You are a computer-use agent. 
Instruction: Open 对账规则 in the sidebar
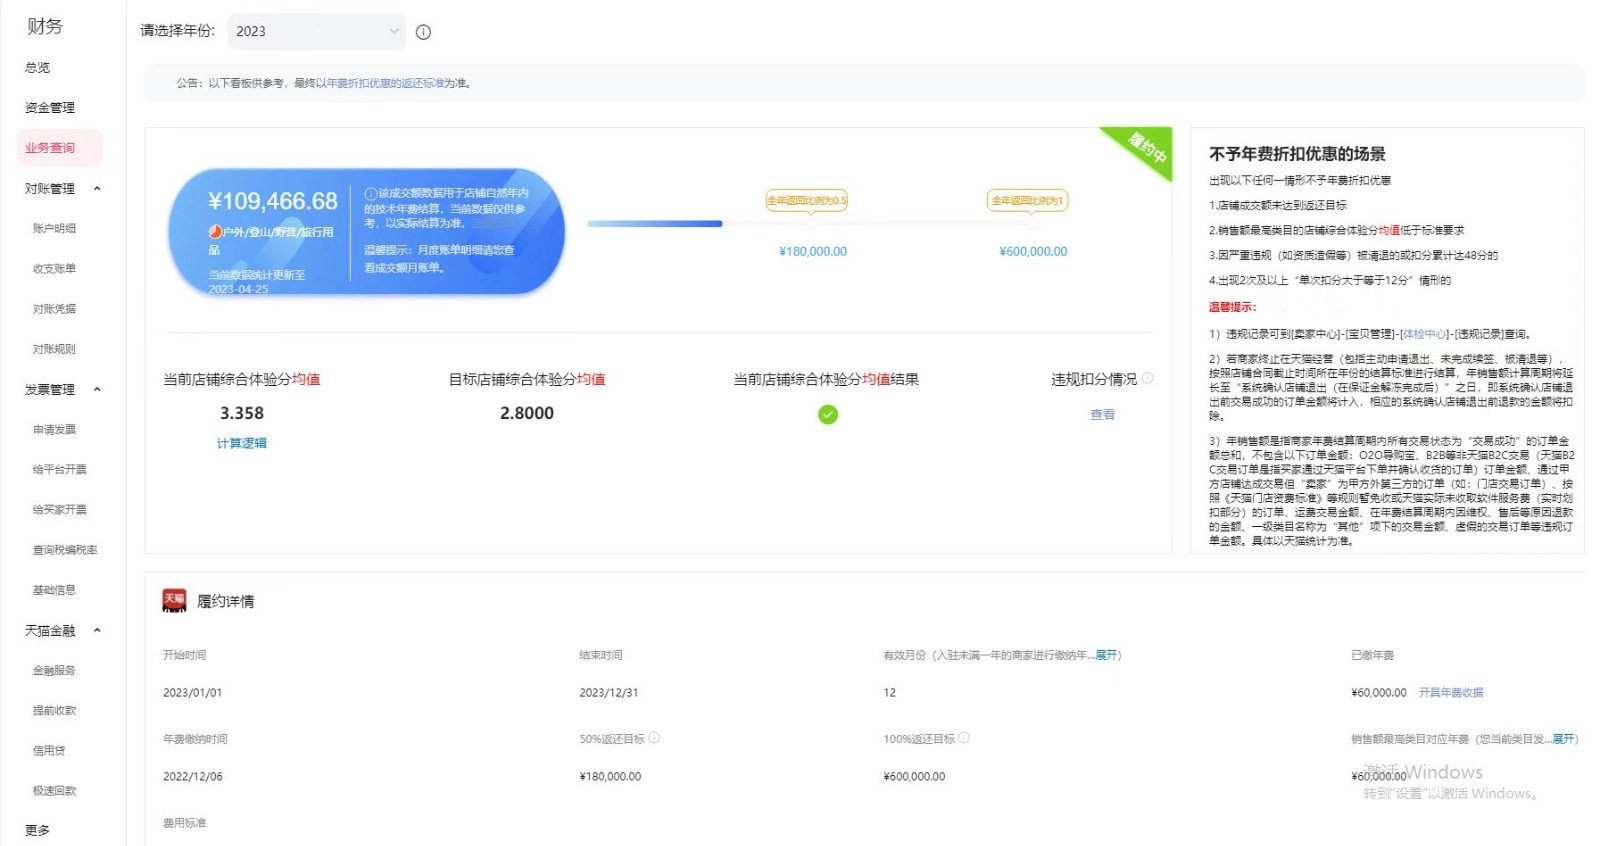click(54, 349)
